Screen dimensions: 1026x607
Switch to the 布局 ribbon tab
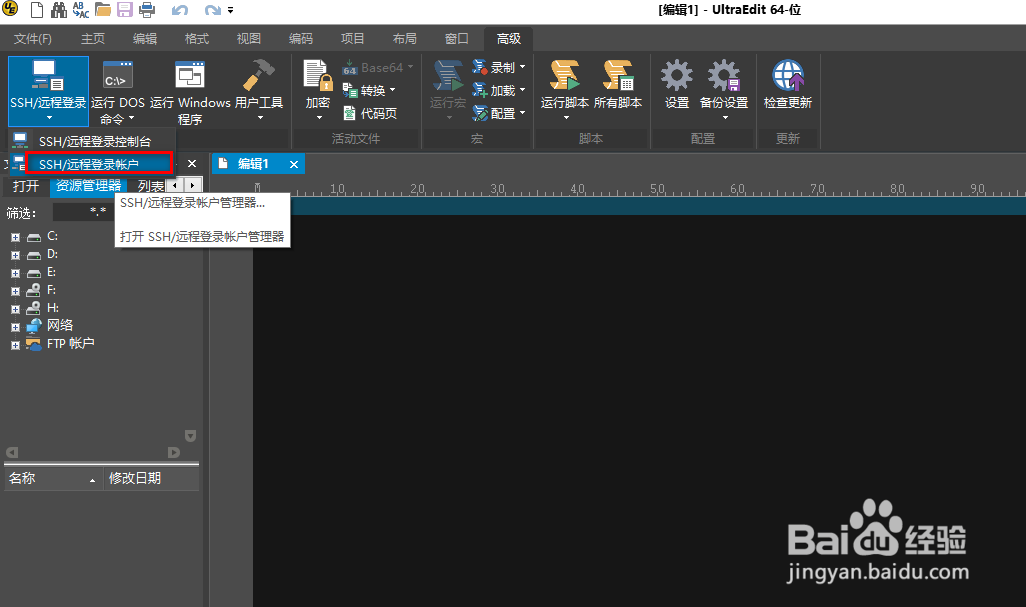point(405,39)
